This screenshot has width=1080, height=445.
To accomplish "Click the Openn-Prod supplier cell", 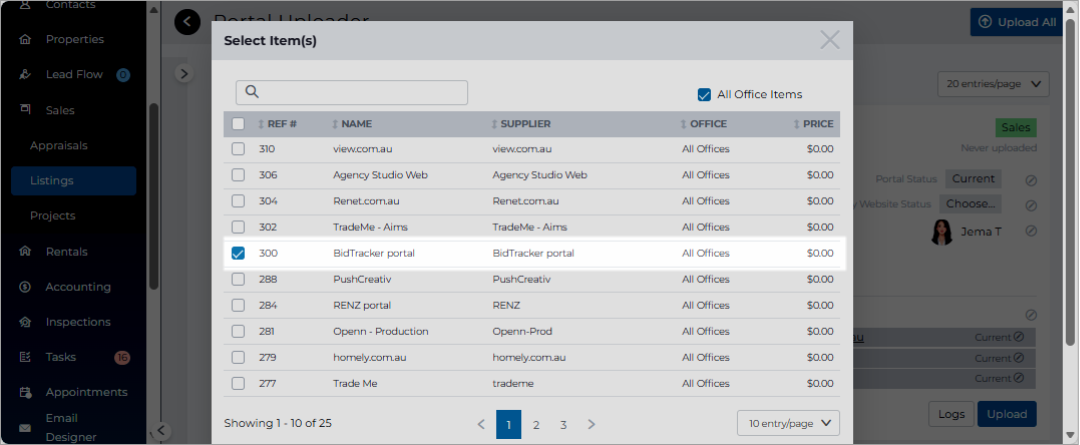I will click(521, 331).
